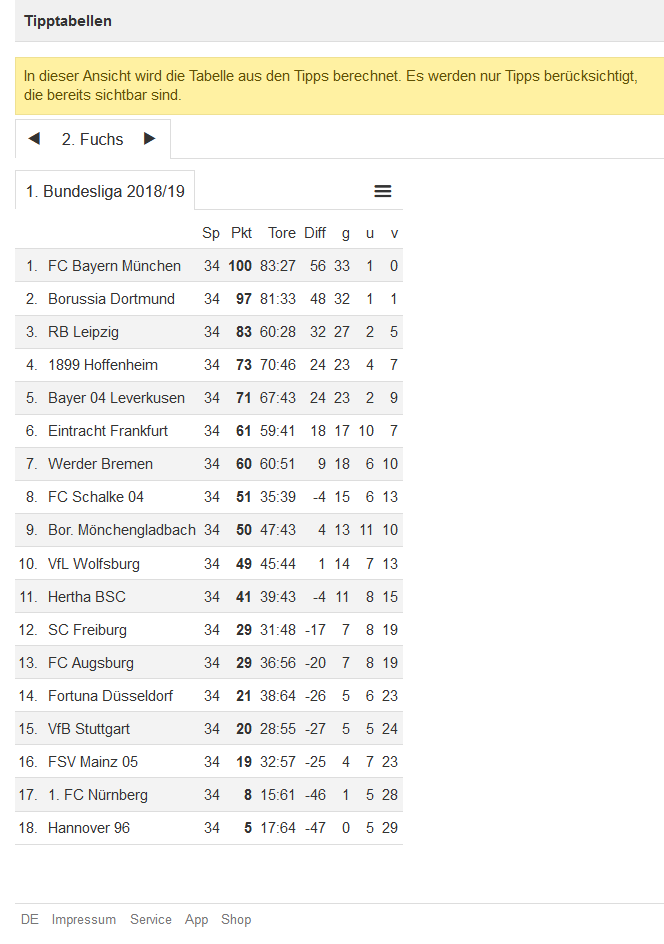Select the Eintracht Frankfurt row

108,431
